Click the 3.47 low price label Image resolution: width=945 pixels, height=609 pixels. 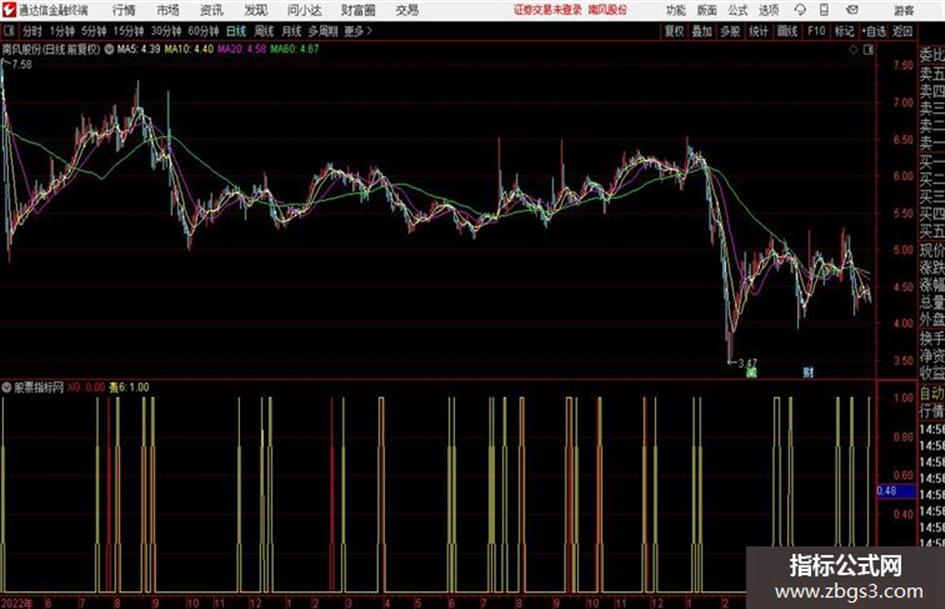click(747, 363)
